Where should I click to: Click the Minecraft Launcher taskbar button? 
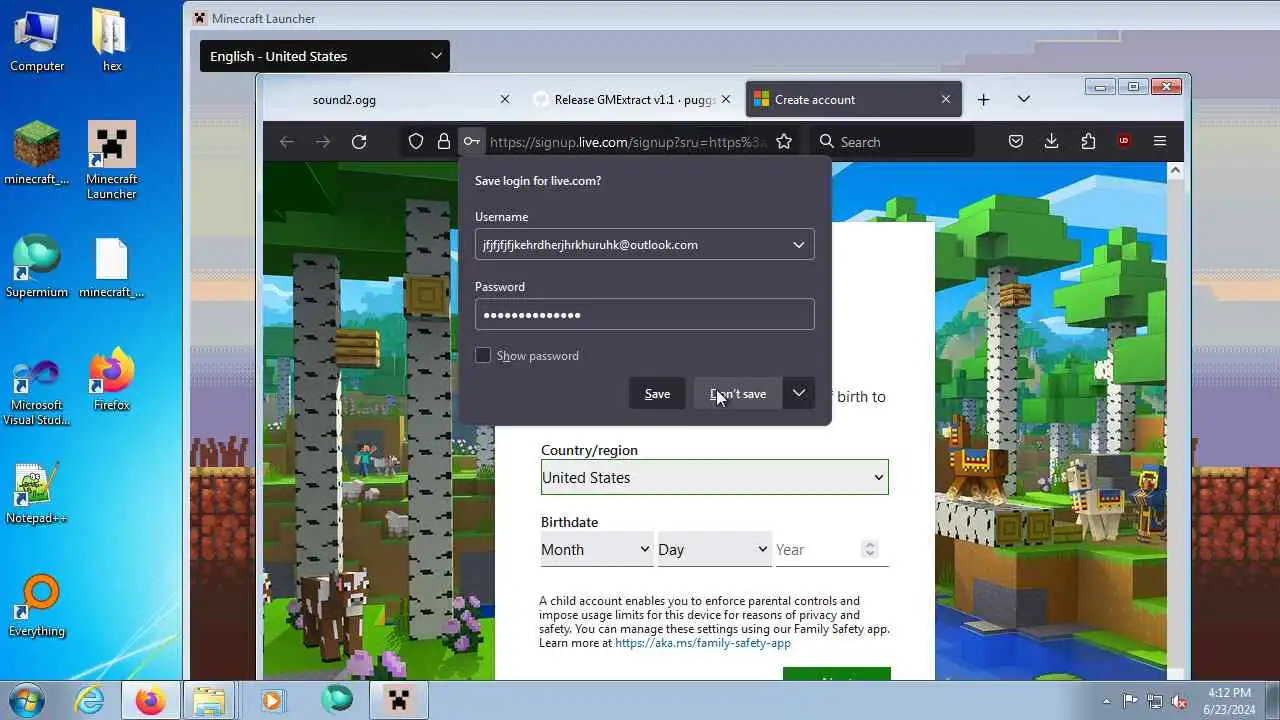399,700
